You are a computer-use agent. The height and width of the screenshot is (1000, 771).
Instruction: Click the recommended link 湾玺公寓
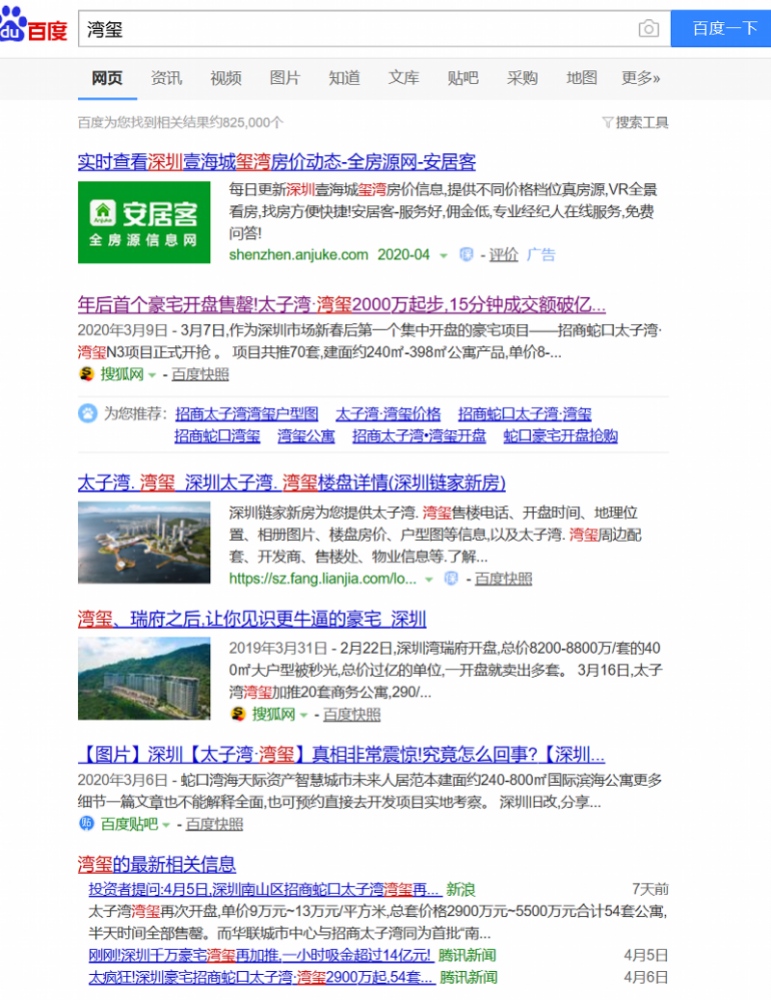306,436
